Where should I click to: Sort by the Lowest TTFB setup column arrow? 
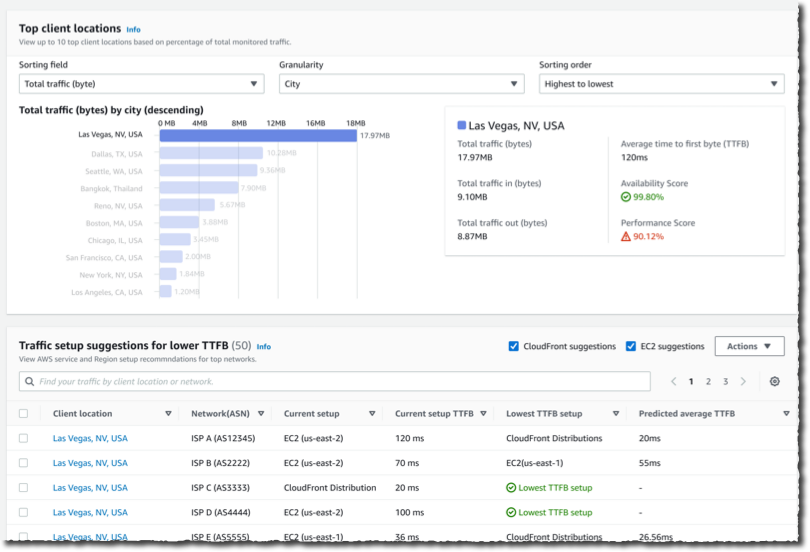click(616, 414)
